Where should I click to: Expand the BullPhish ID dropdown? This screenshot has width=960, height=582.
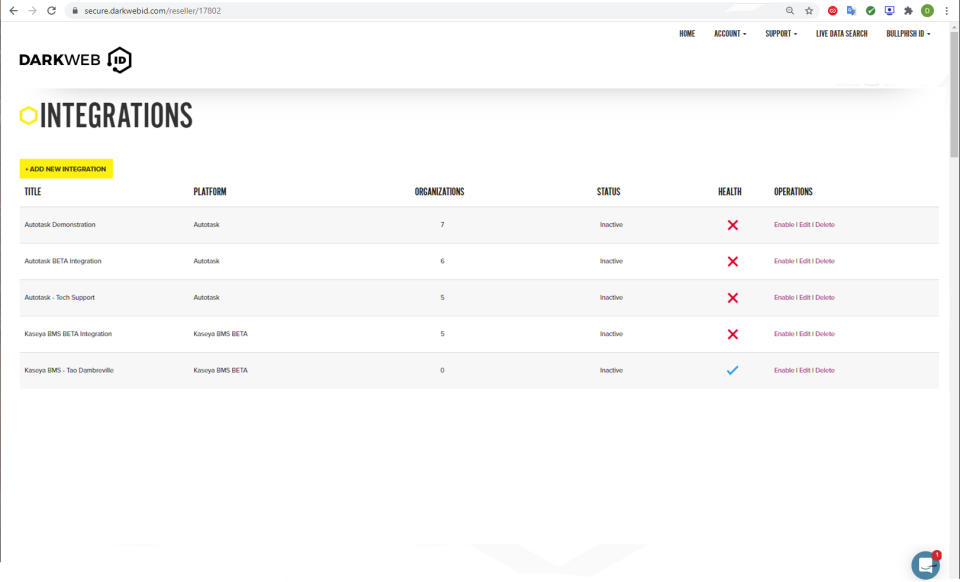[908, 34]
